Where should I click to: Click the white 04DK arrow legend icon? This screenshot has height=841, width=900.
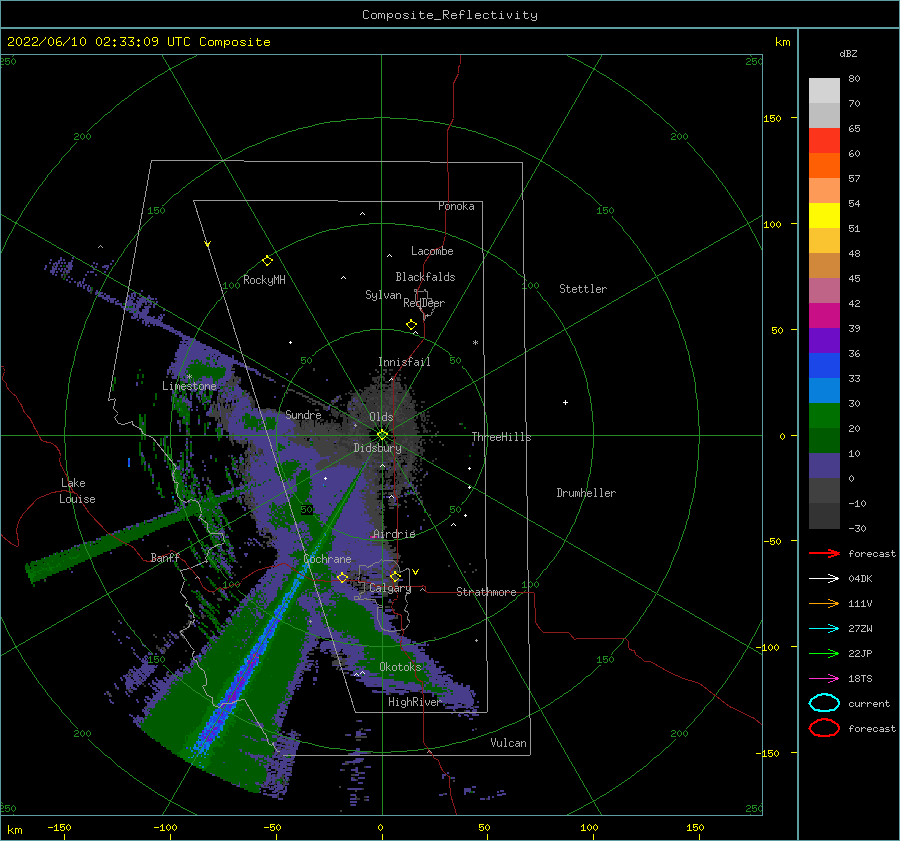pyautogui.click(x=824, y=579)
